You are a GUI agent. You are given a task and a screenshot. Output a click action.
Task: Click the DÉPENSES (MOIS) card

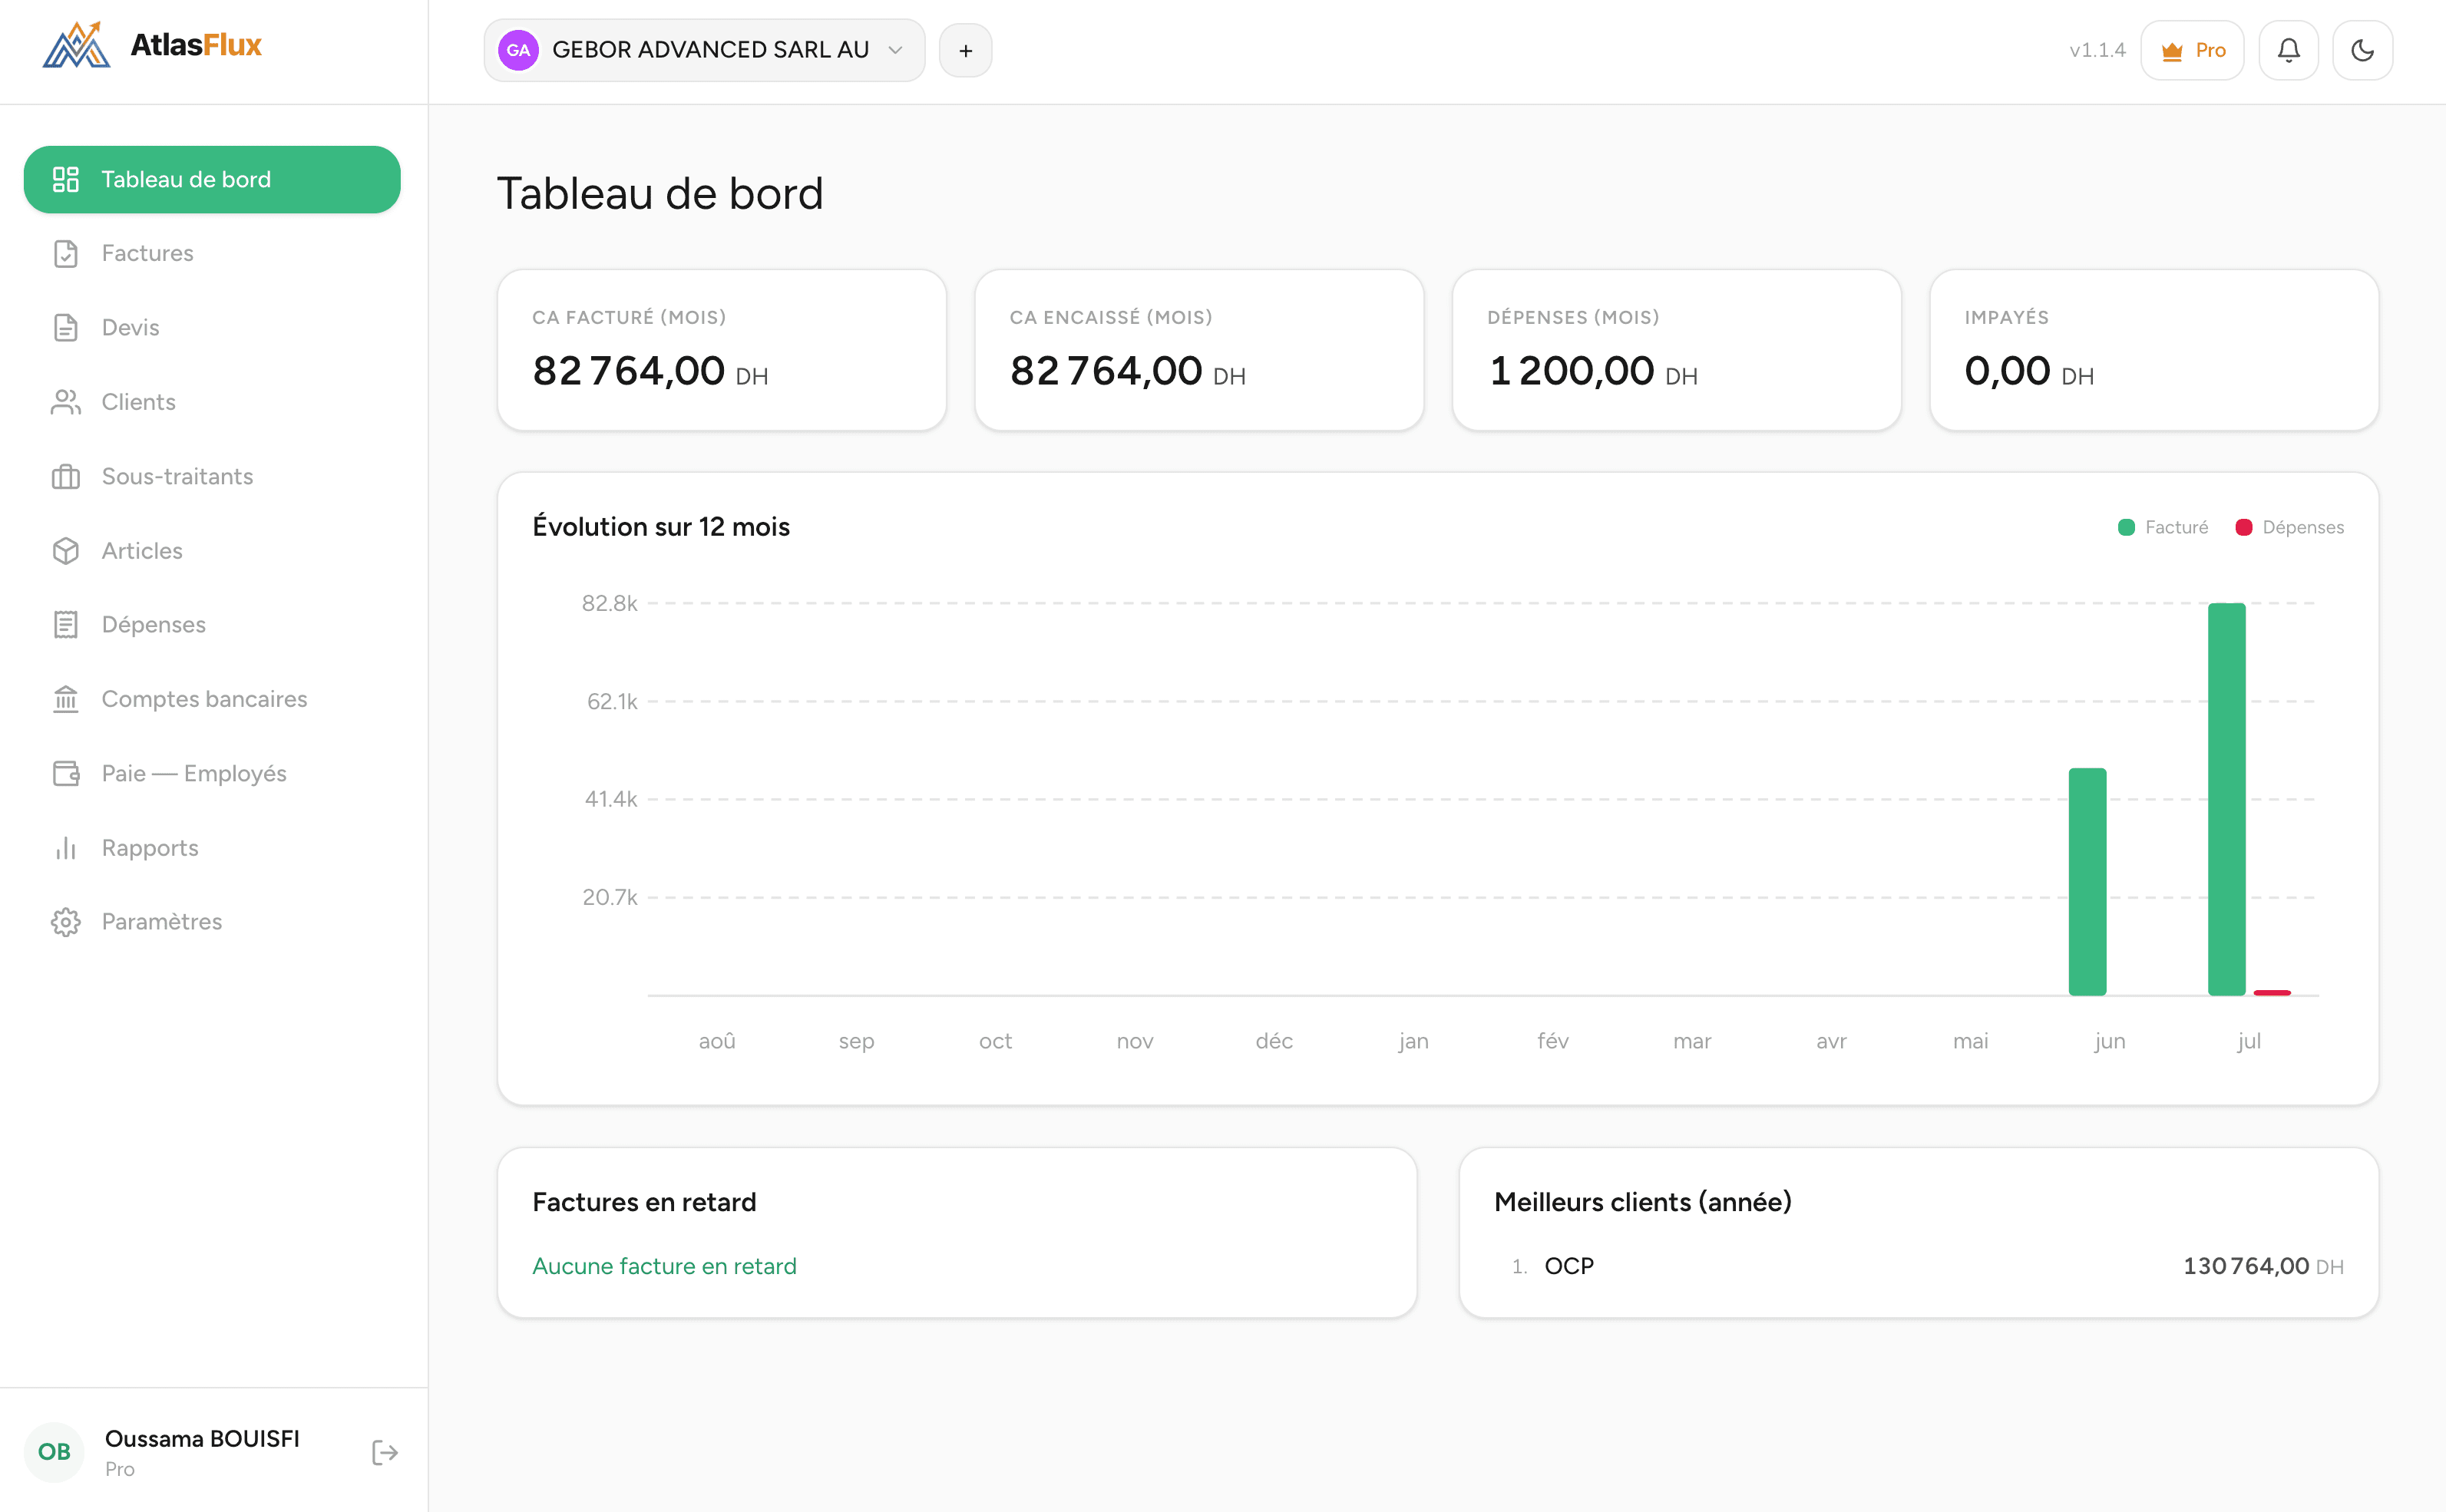(1676, 350)
